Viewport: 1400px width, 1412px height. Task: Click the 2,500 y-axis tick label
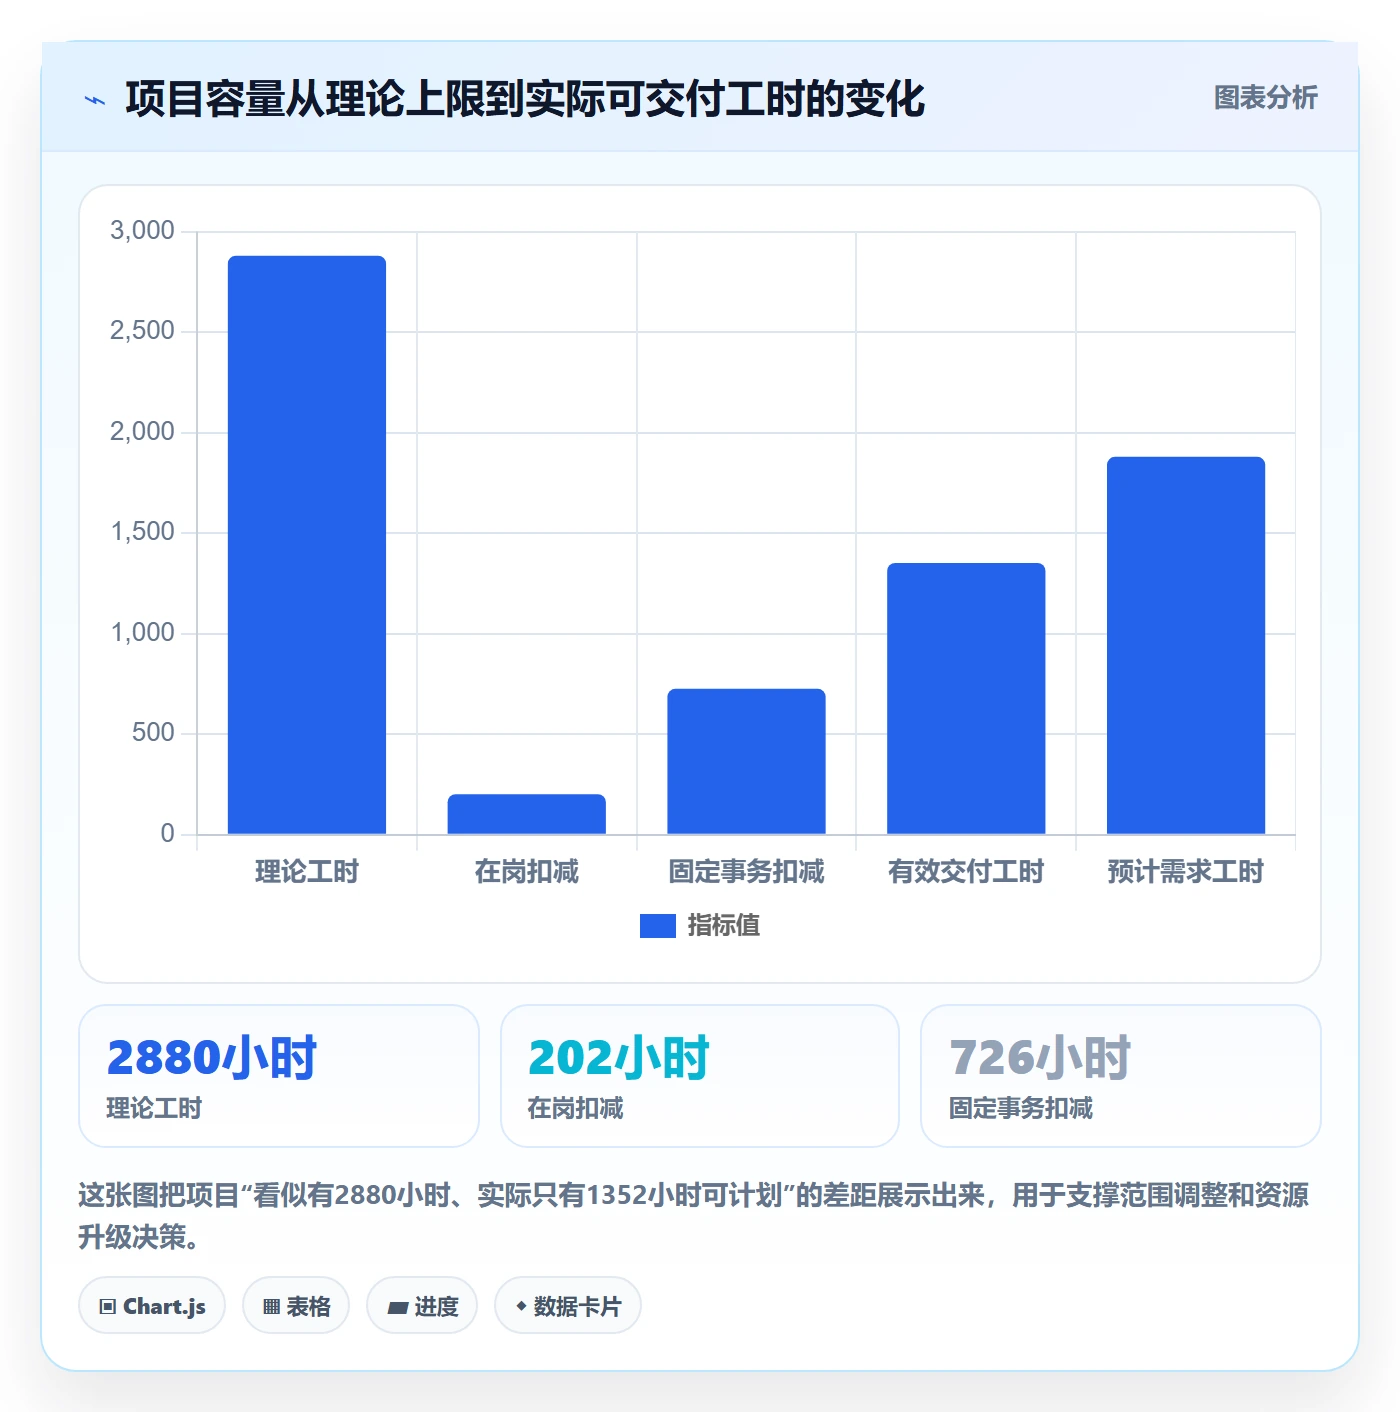tap(142, 331)
